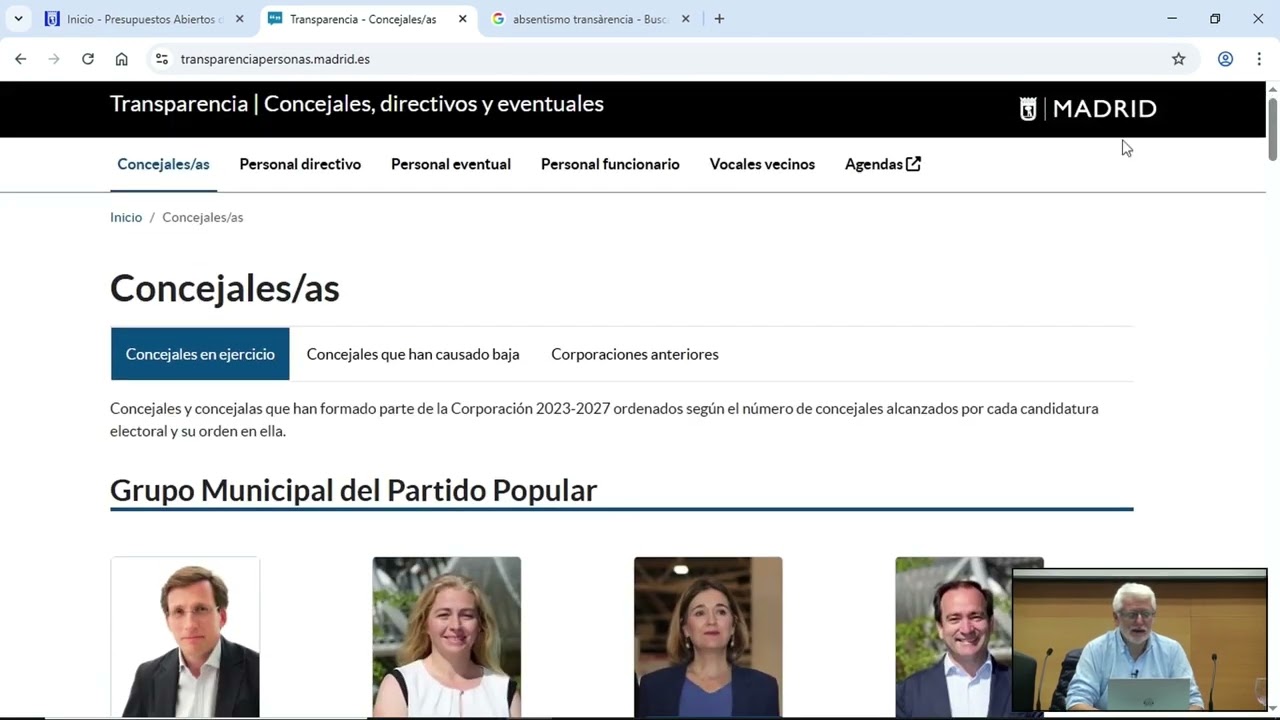Select Concejales que han causado baja tab
This screenshot has height=720, width=1280.
pos(413,354)
